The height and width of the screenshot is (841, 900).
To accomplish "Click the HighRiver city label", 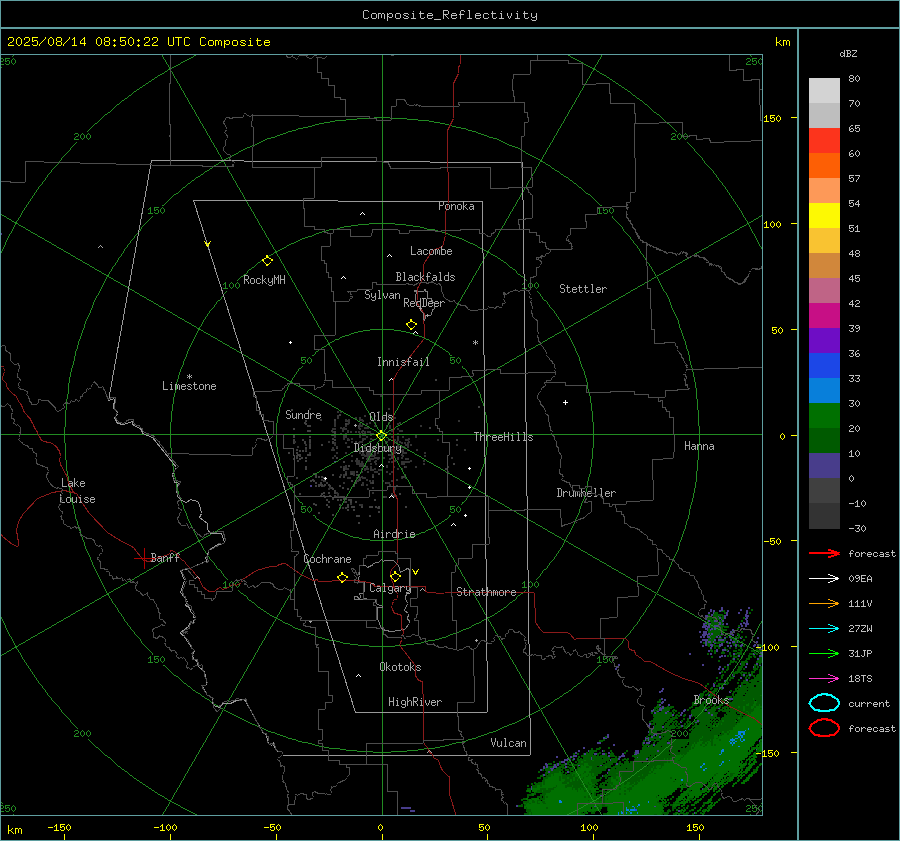I will point(415,702).
